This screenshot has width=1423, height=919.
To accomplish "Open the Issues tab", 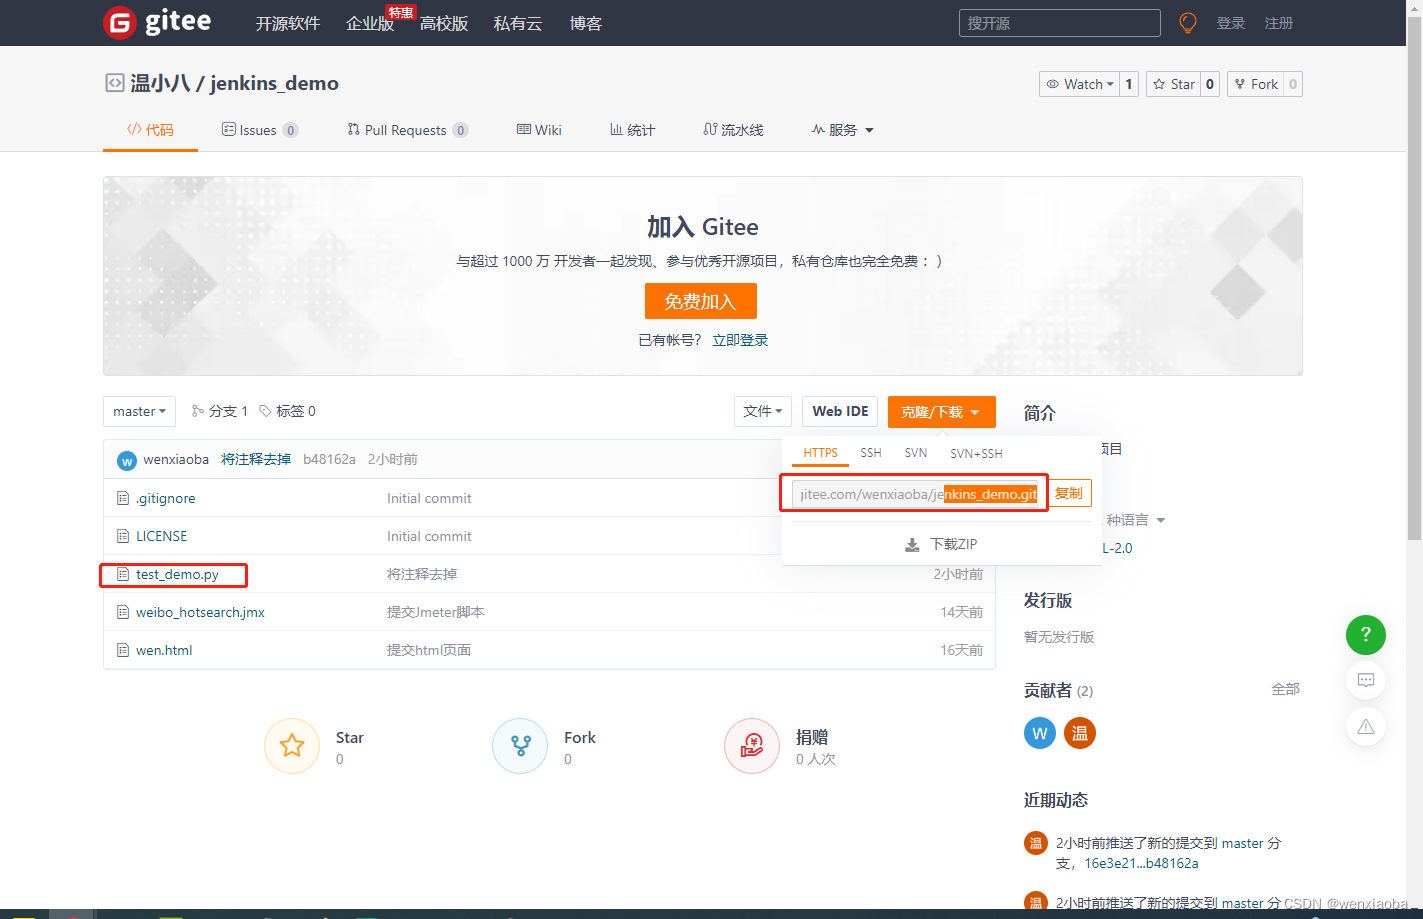I will pos(259,130).
